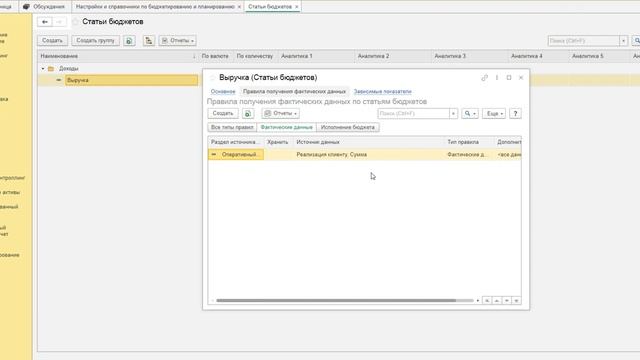Click the Хранить column header
Image resolution: width=640 pixels, height=360 pixels.
(278, 142)
